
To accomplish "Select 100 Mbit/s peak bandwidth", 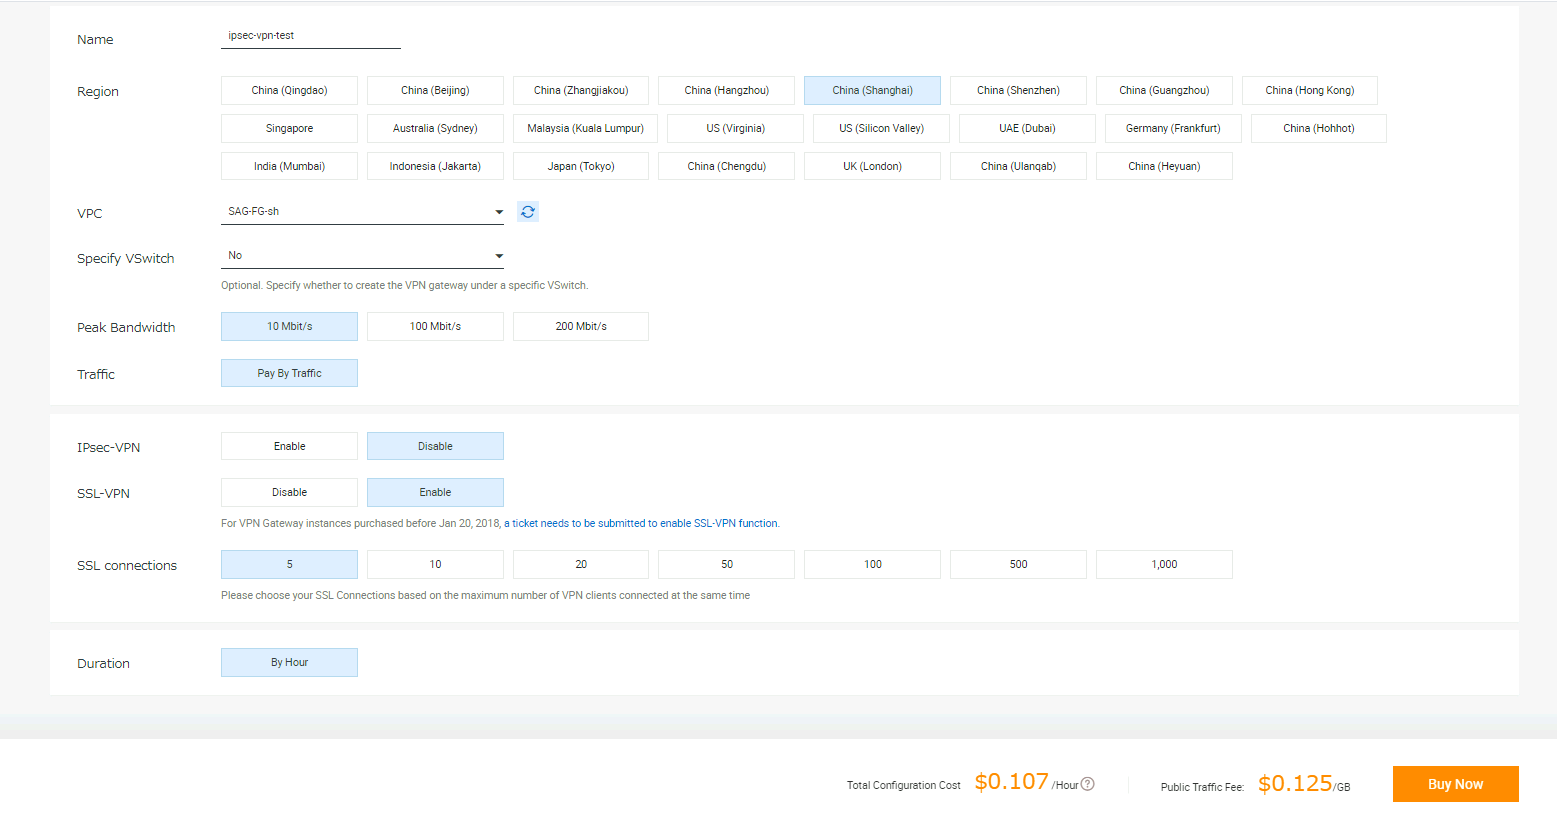I will click(435, 327).
